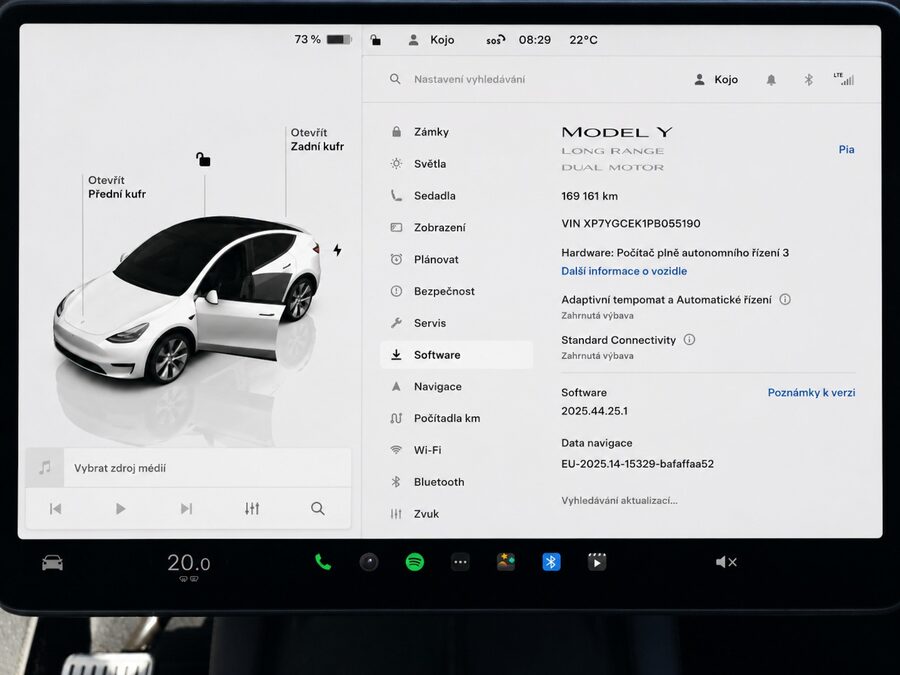Open the Toybox app icon
The image size is (900, 675).
[506, 562]
